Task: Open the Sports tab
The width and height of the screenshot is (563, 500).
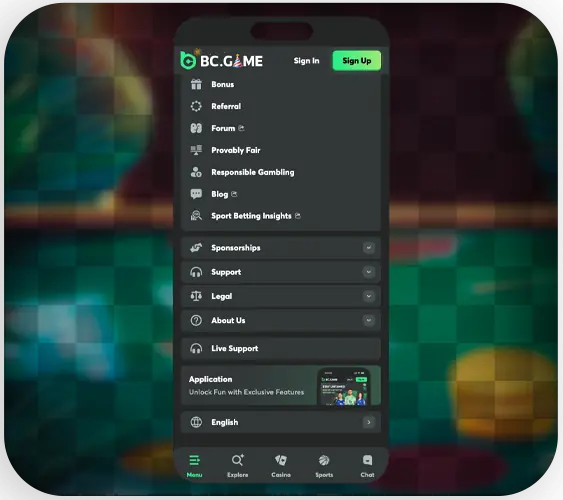Action: point(324,466)
